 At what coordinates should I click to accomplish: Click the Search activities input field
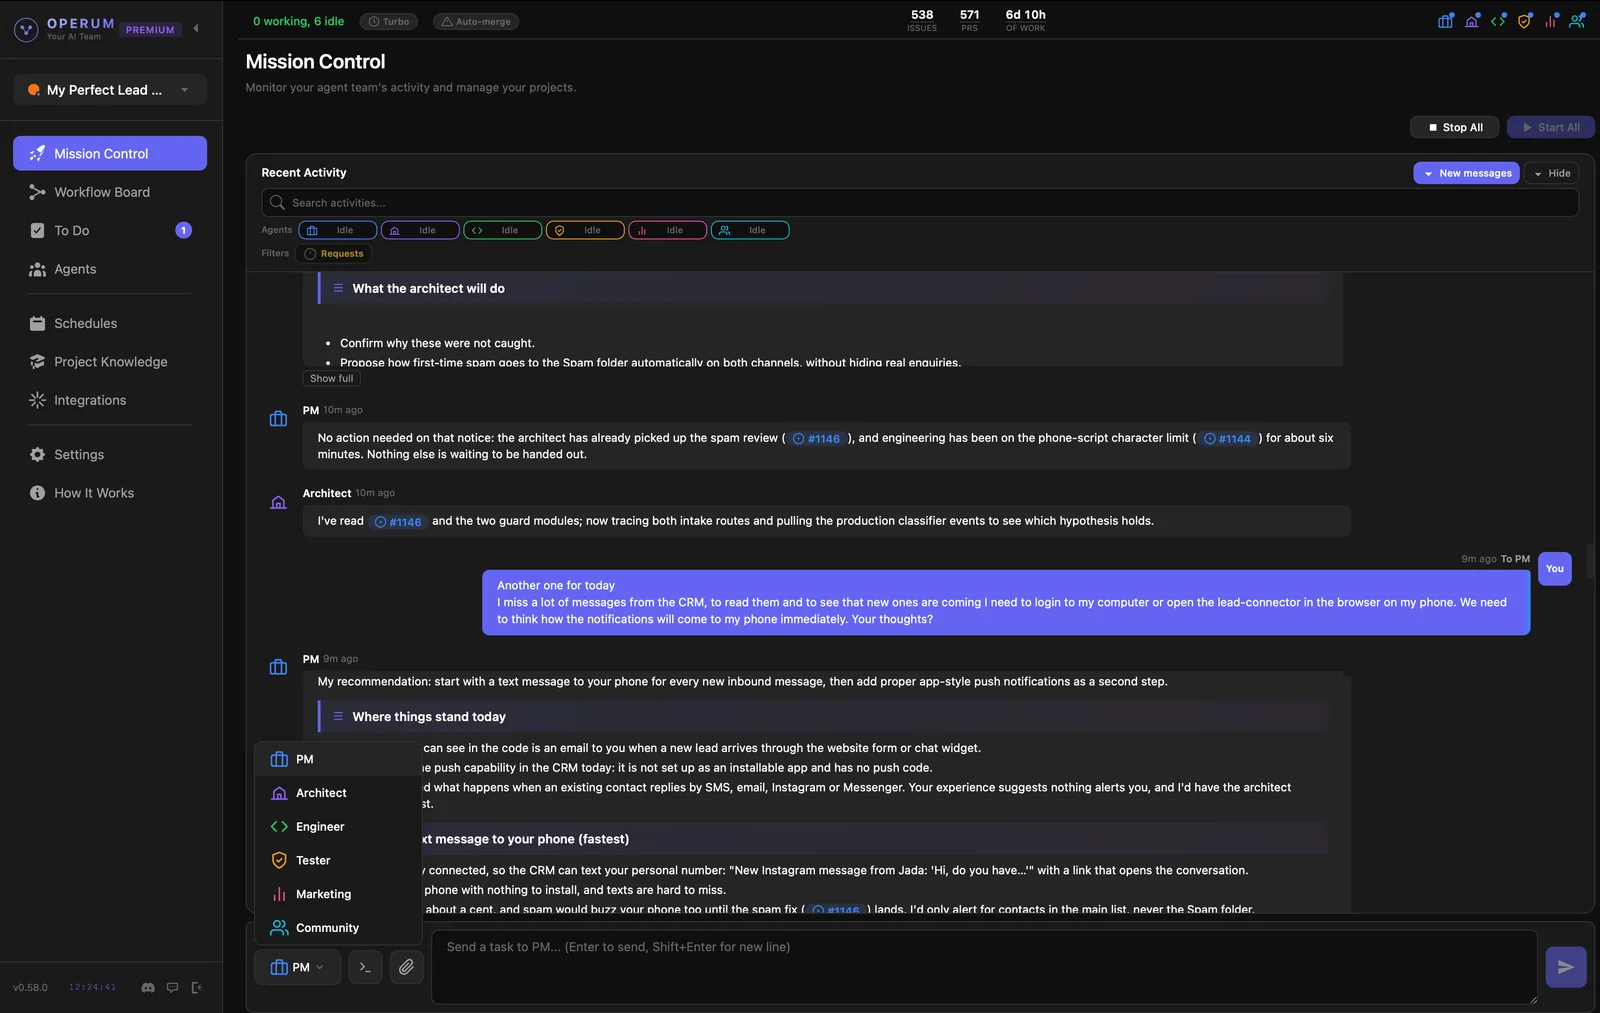pos(920,203)
